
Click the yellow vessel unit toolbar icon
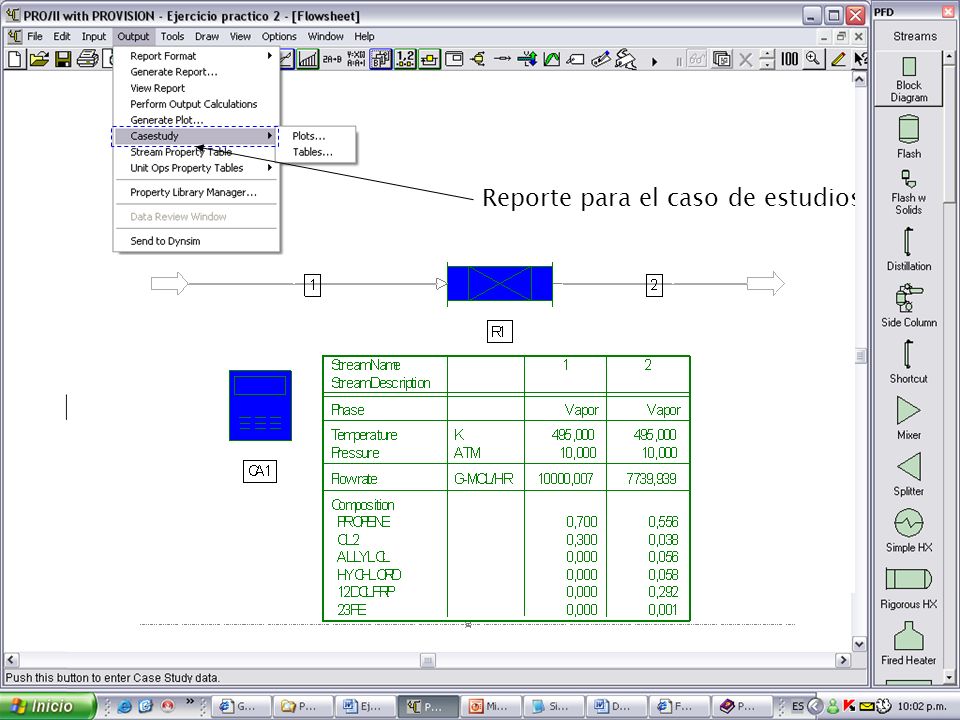pos(478,59)
